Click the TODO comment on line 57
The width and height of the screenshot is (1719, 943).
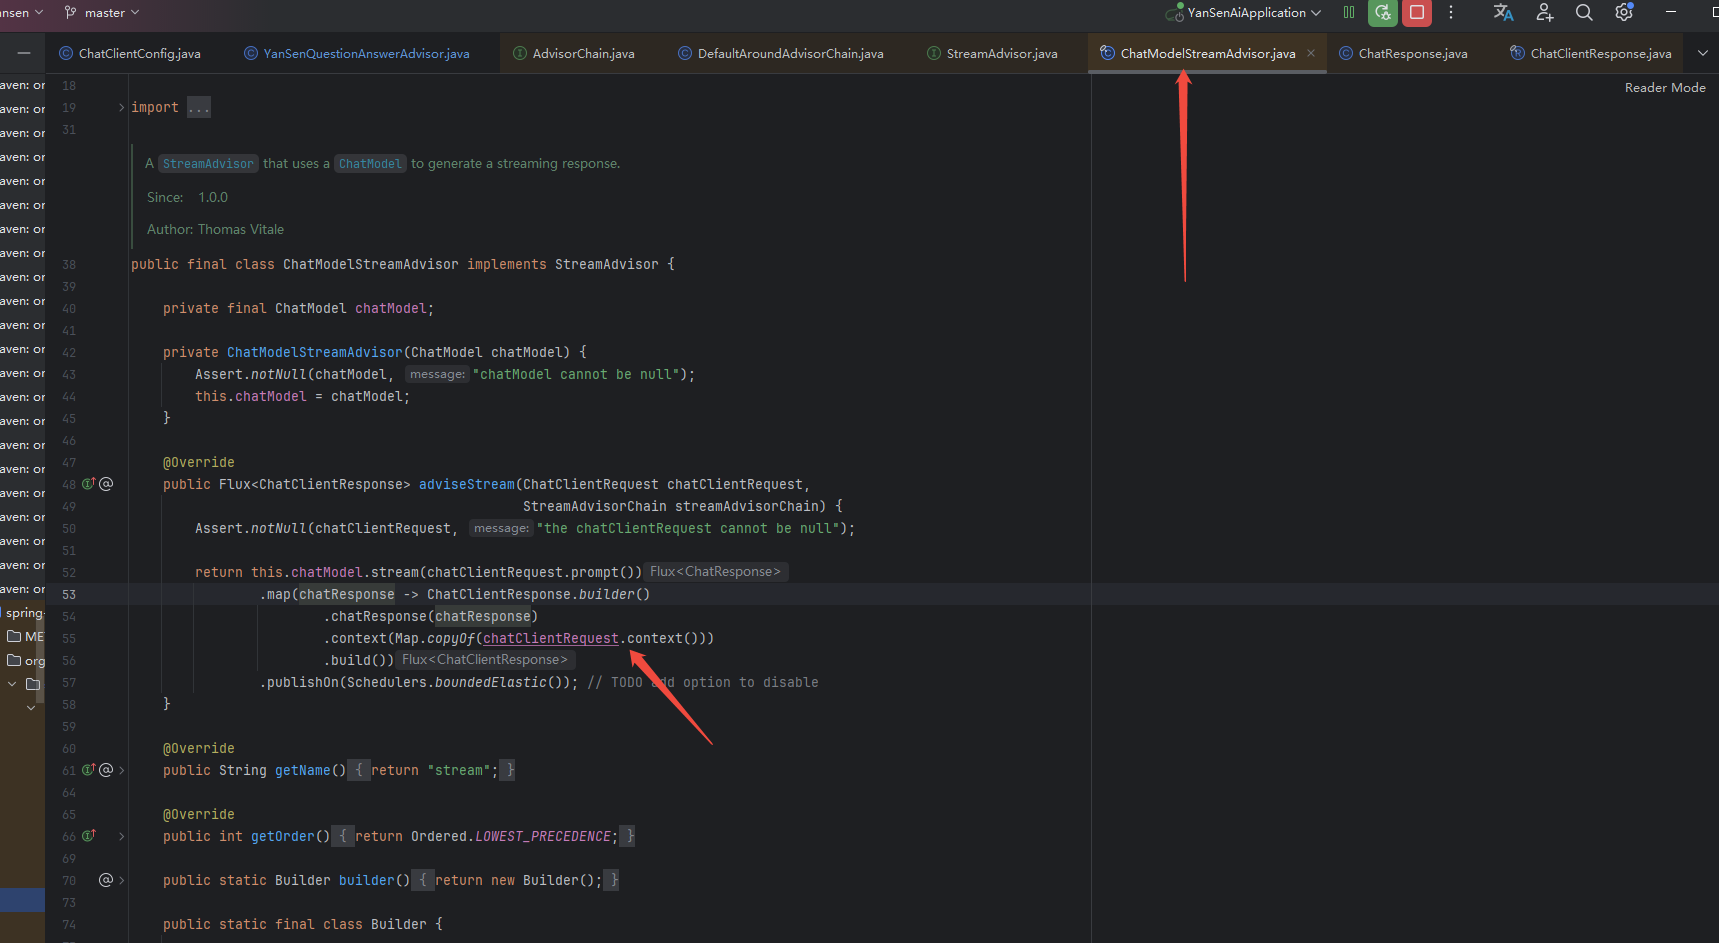coord(703,683)
